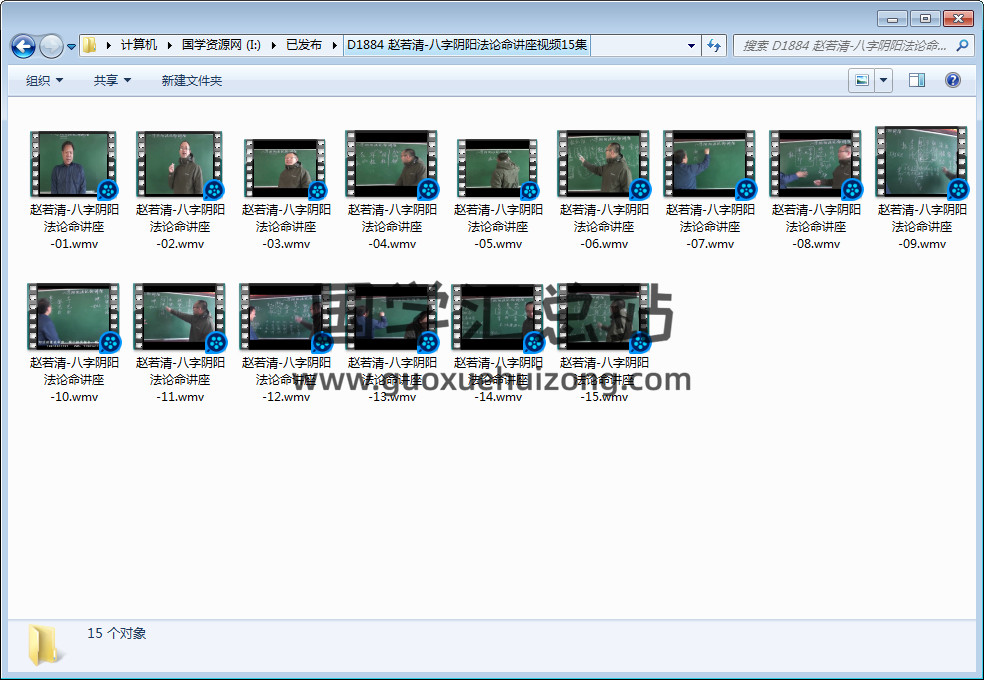Image resolution: width=984 pixels, height=680 pixels.
Task: Click the search magnifier icon
Action: pos(962,45)
